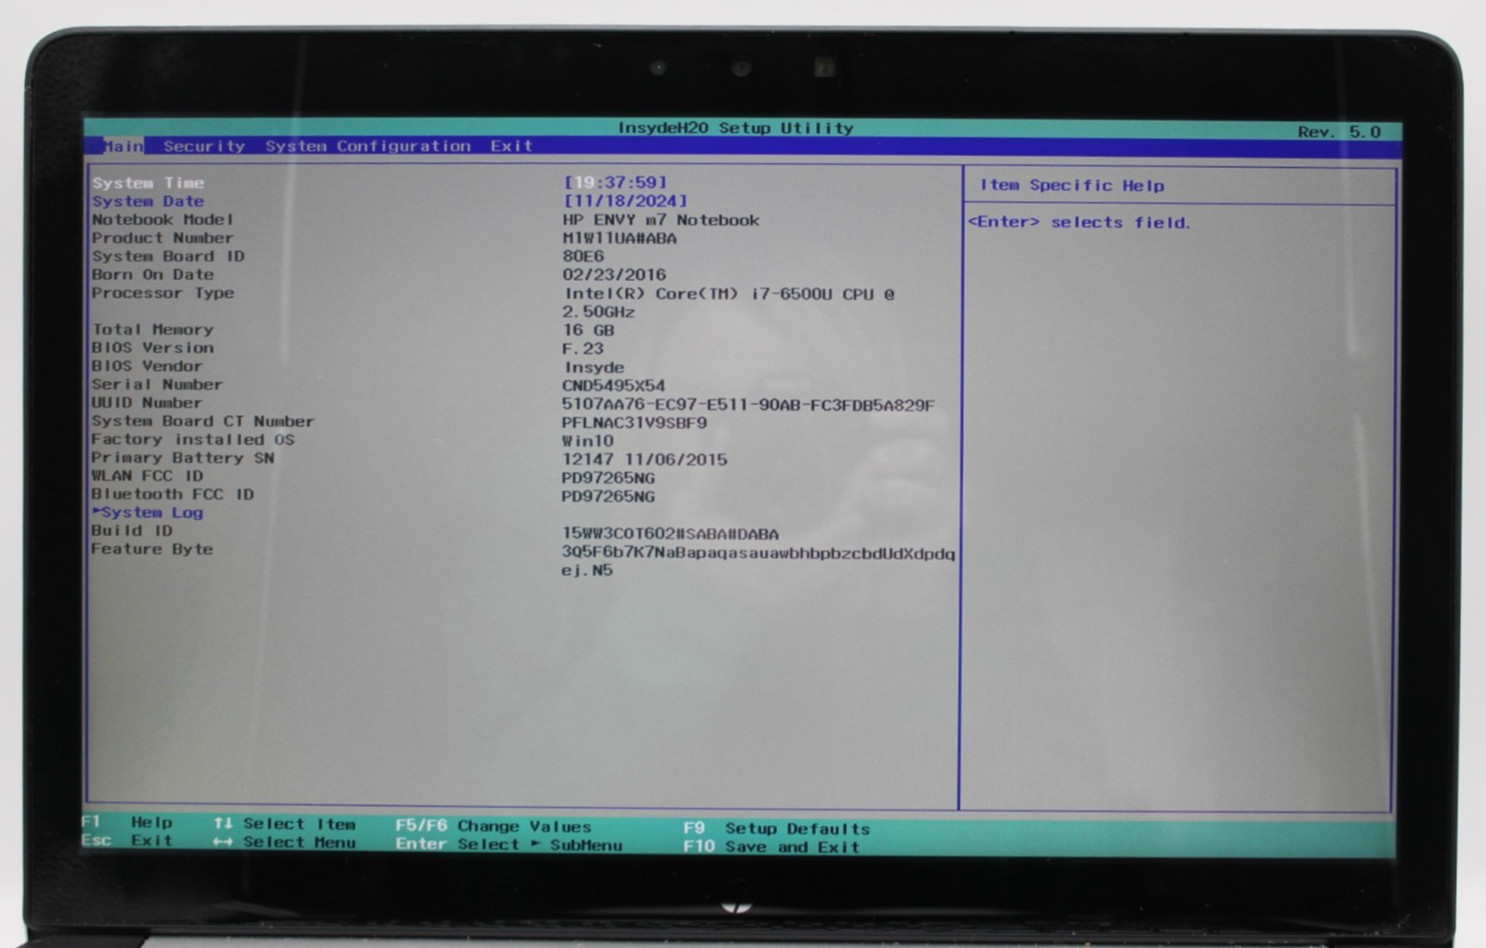1486x948 pixels.
Task: Click the Build ID label
Action: 132,531
